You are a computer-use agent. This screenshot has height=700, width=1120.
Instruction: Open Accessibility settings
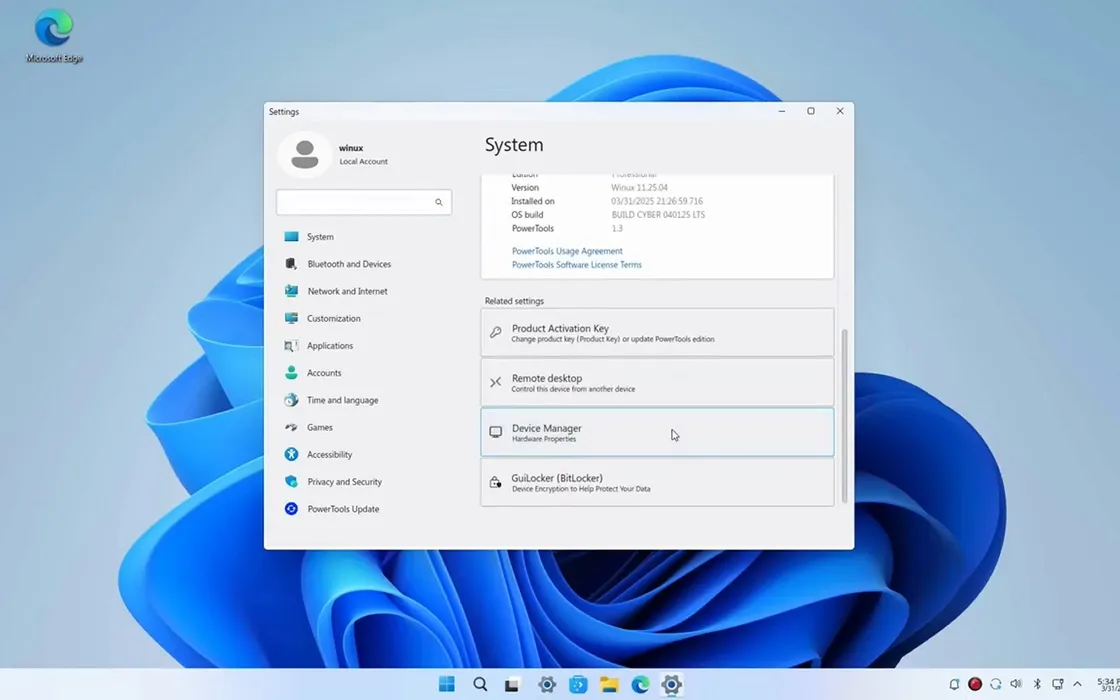pyautogui.click(x=329, y=454)
